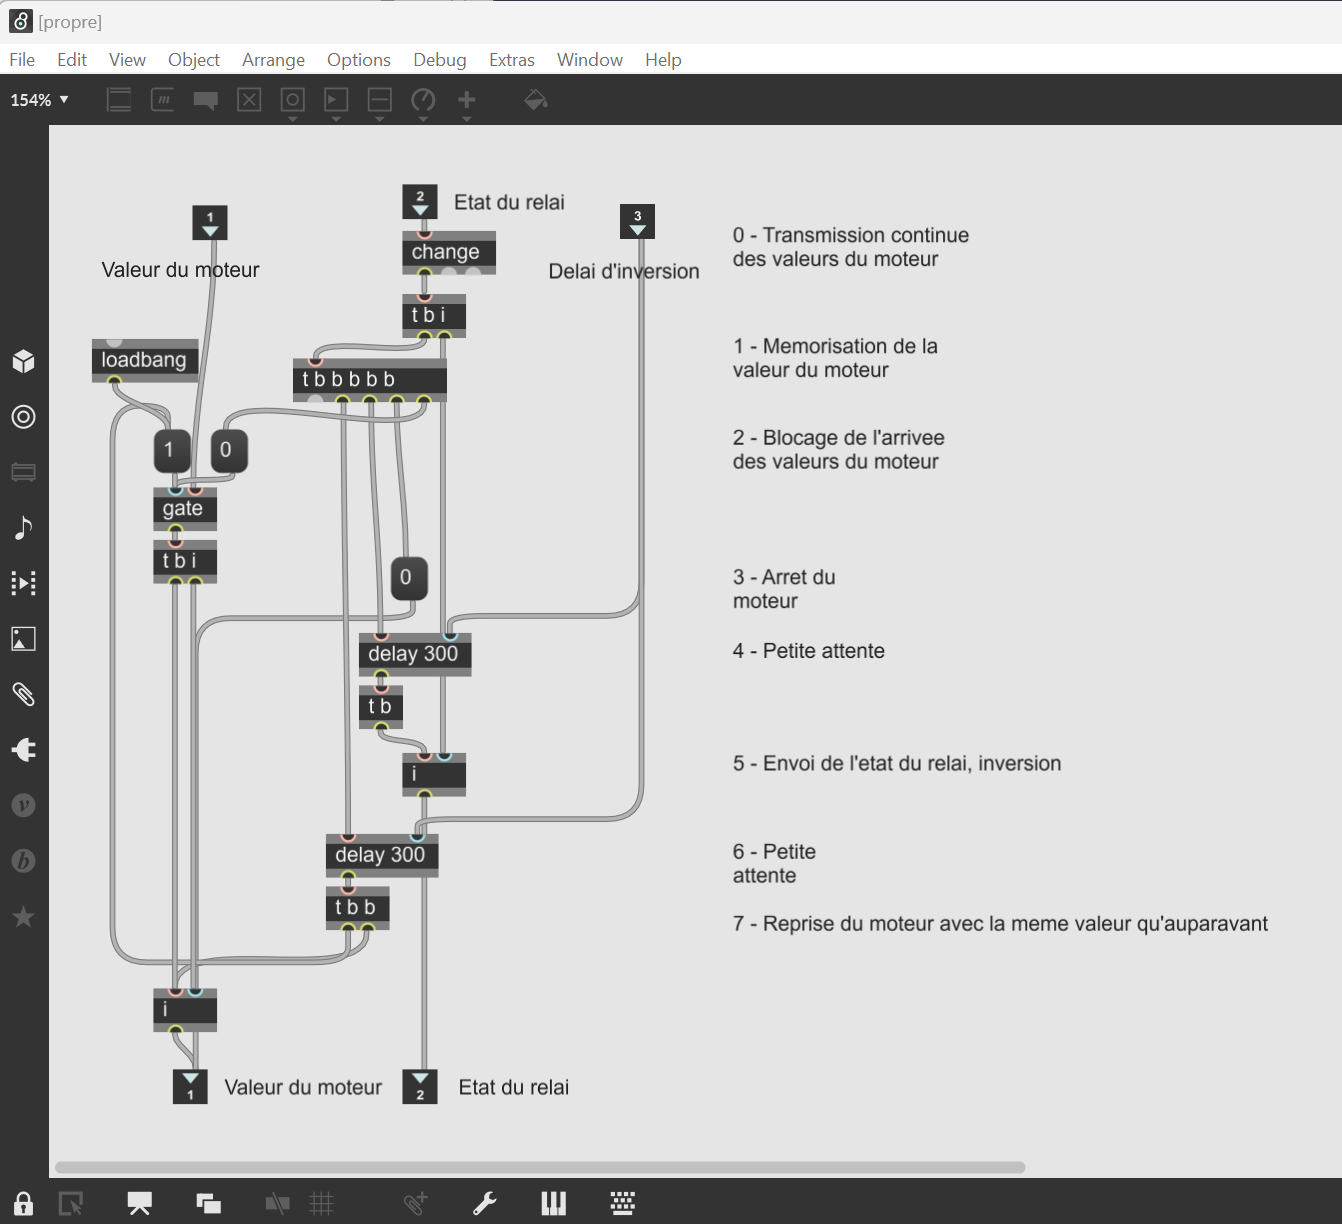Open the Options menu

359,60
